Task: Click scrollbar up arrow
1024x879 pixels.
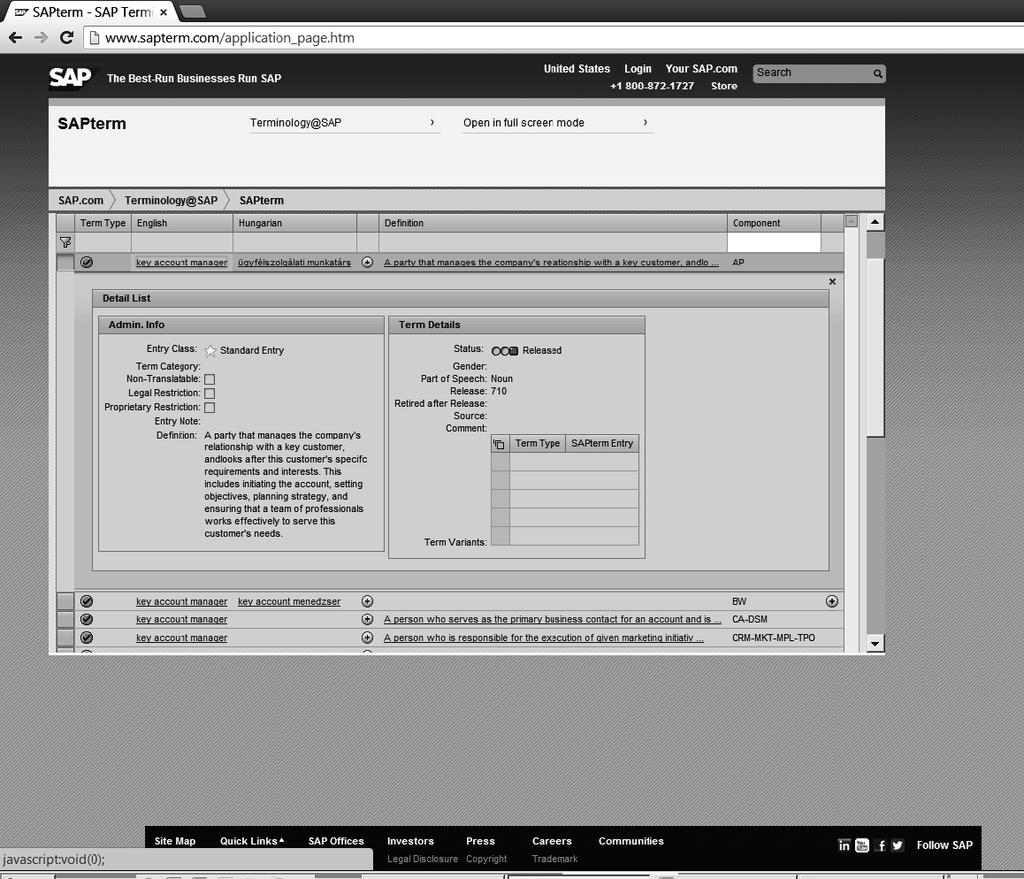Action: click(875, 222)
